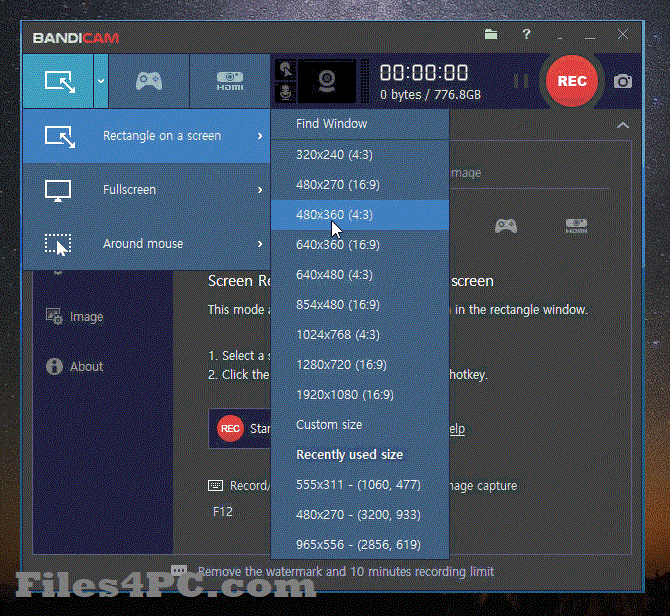670x616 pixels.
Task: Open the screen mode dropdown arrow
Action: point(101,81)
